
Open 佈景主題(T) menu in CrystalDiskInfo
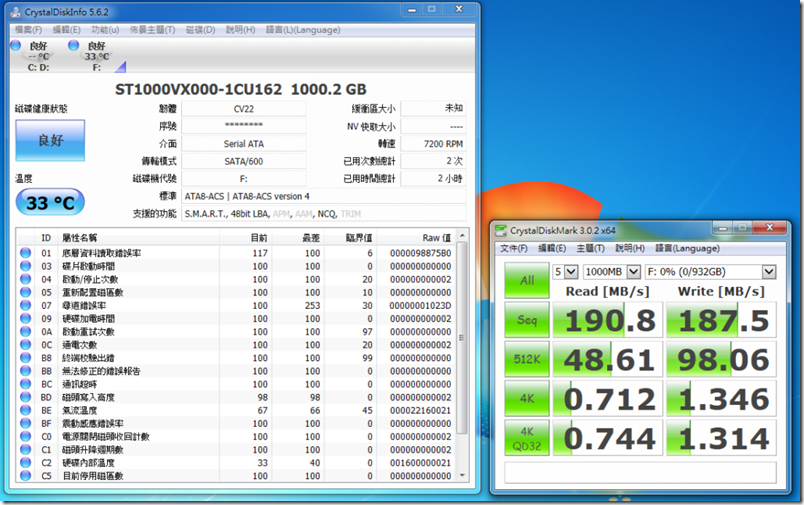152,30
